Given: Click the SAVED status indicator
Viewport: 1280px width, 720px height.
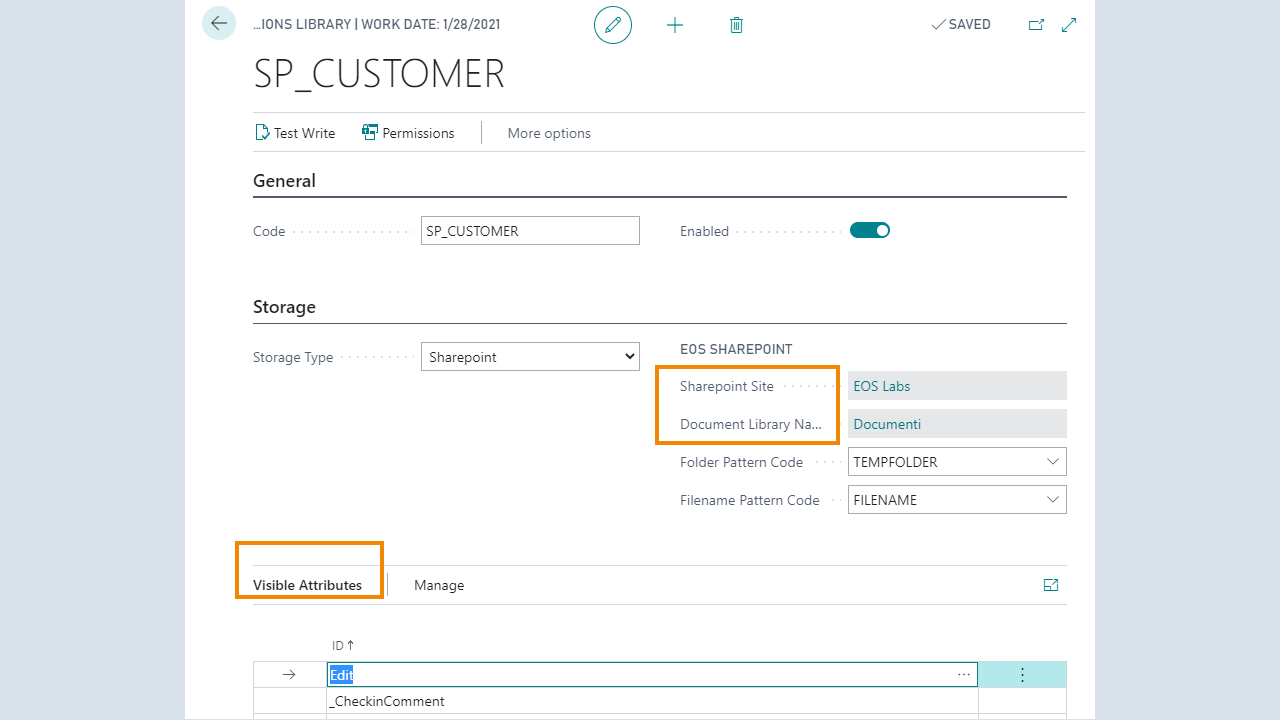Looking at the screenshot, I should pos(961,25).
